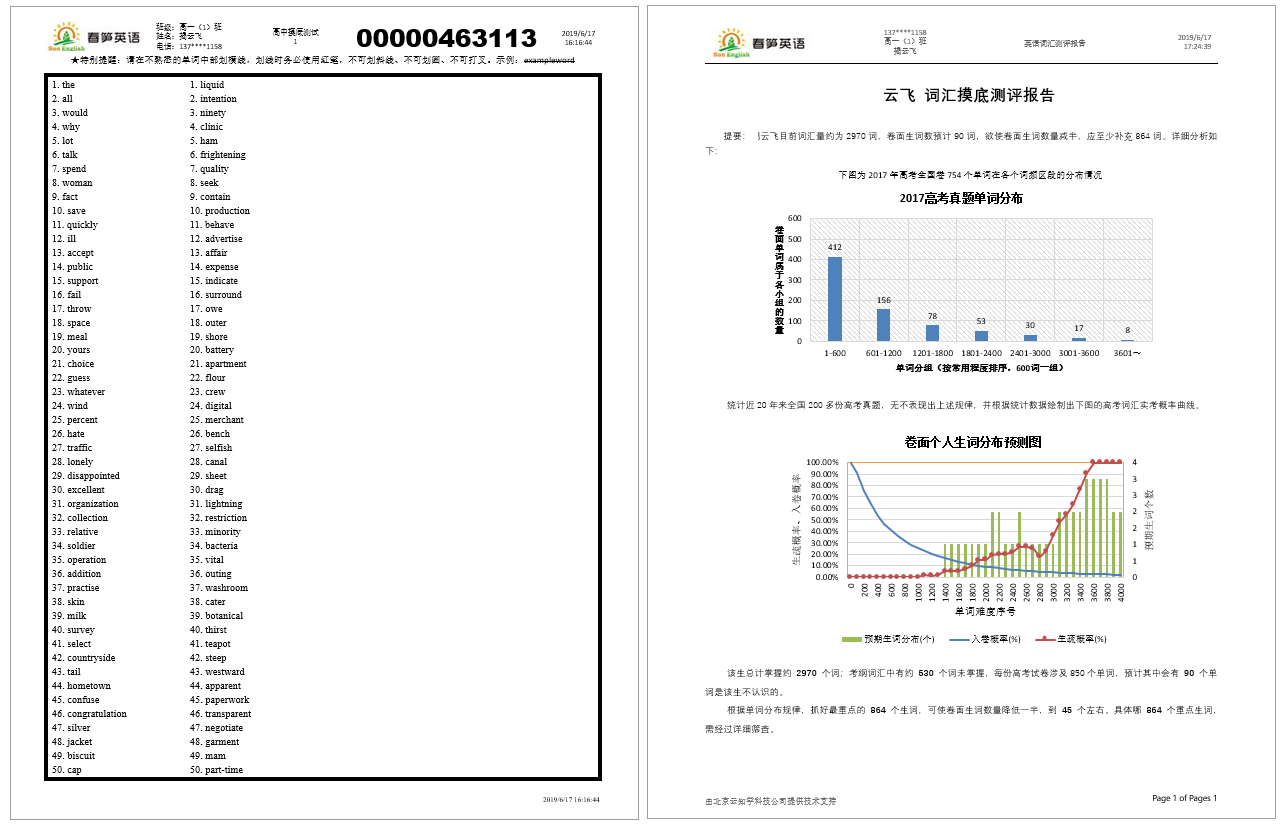Click the 100.00% label on the prediction chart axis
The image size is (1280, 825).
coord(822,462)
